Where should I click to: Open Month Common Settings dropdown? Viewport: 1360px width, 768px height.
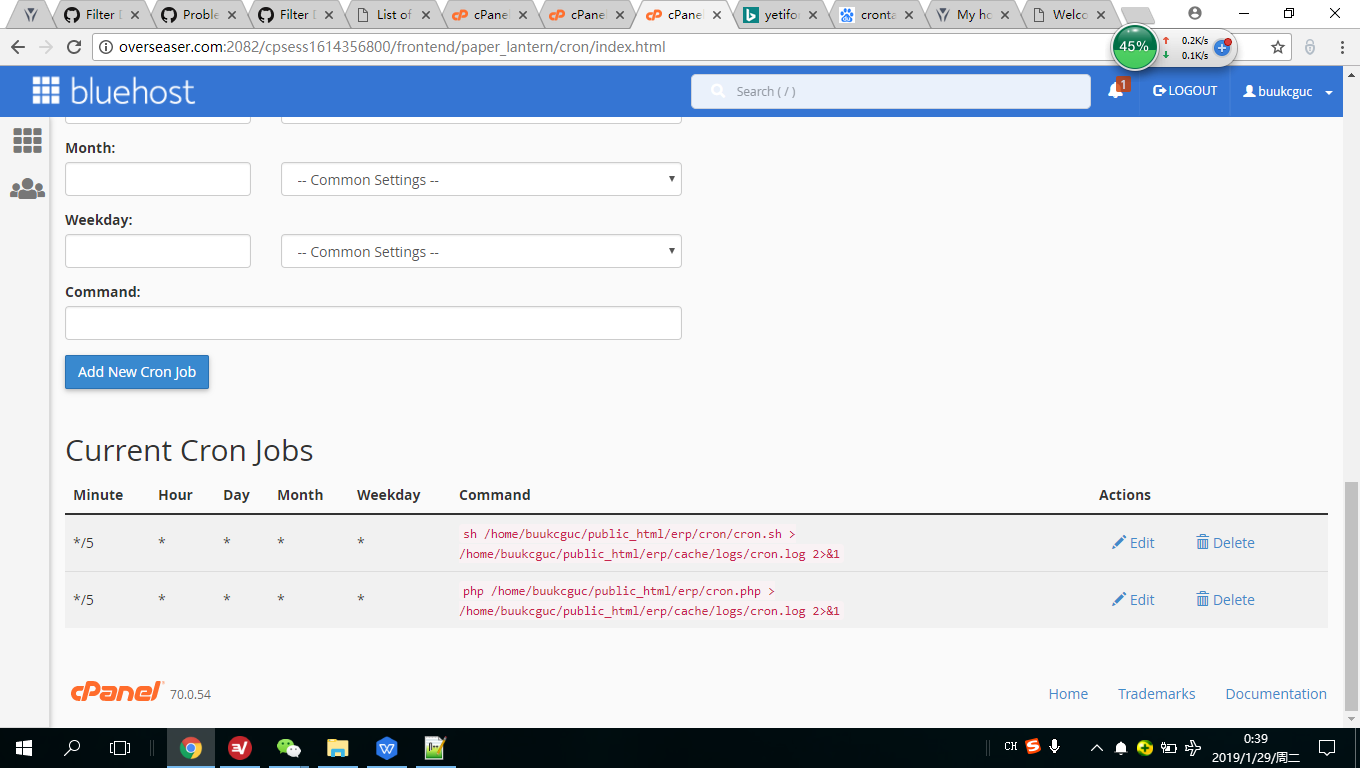pyautogui.click(x=481, y=180)
